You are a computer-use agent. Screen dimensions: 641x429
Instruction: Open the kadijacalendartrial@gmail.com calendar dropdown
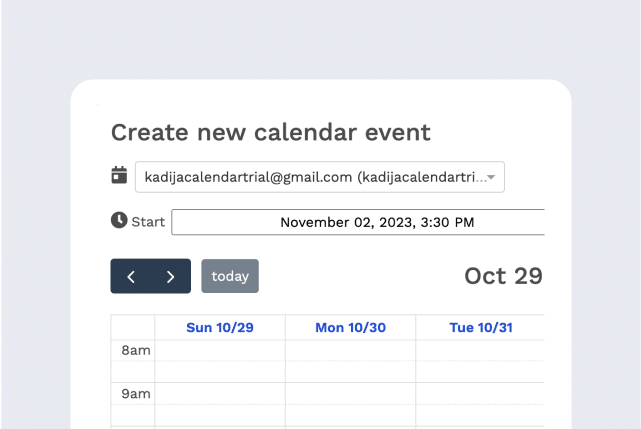coord(320,177)
